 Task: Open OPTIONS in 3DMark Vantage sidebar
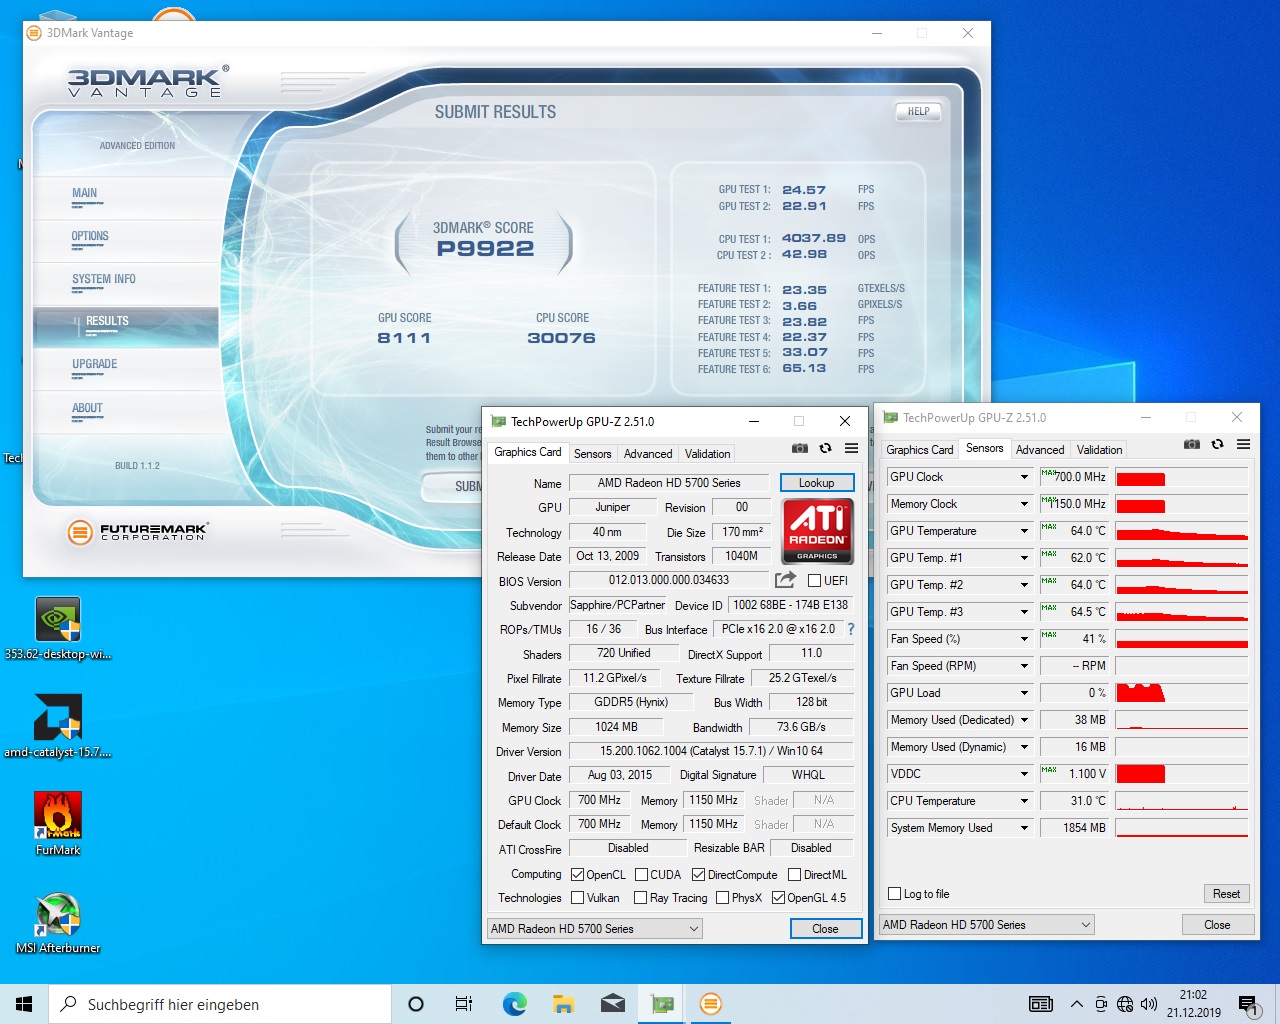[90, 237]
